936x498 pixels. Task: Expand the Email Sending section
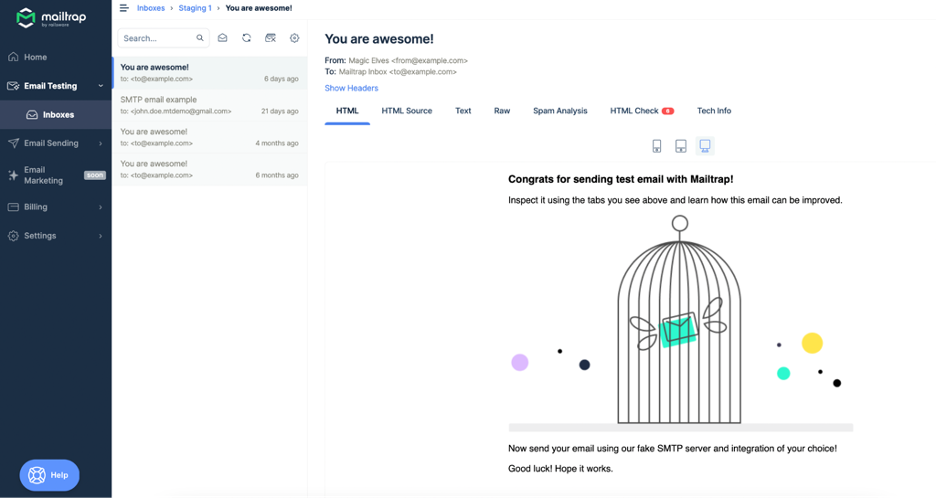100,143
